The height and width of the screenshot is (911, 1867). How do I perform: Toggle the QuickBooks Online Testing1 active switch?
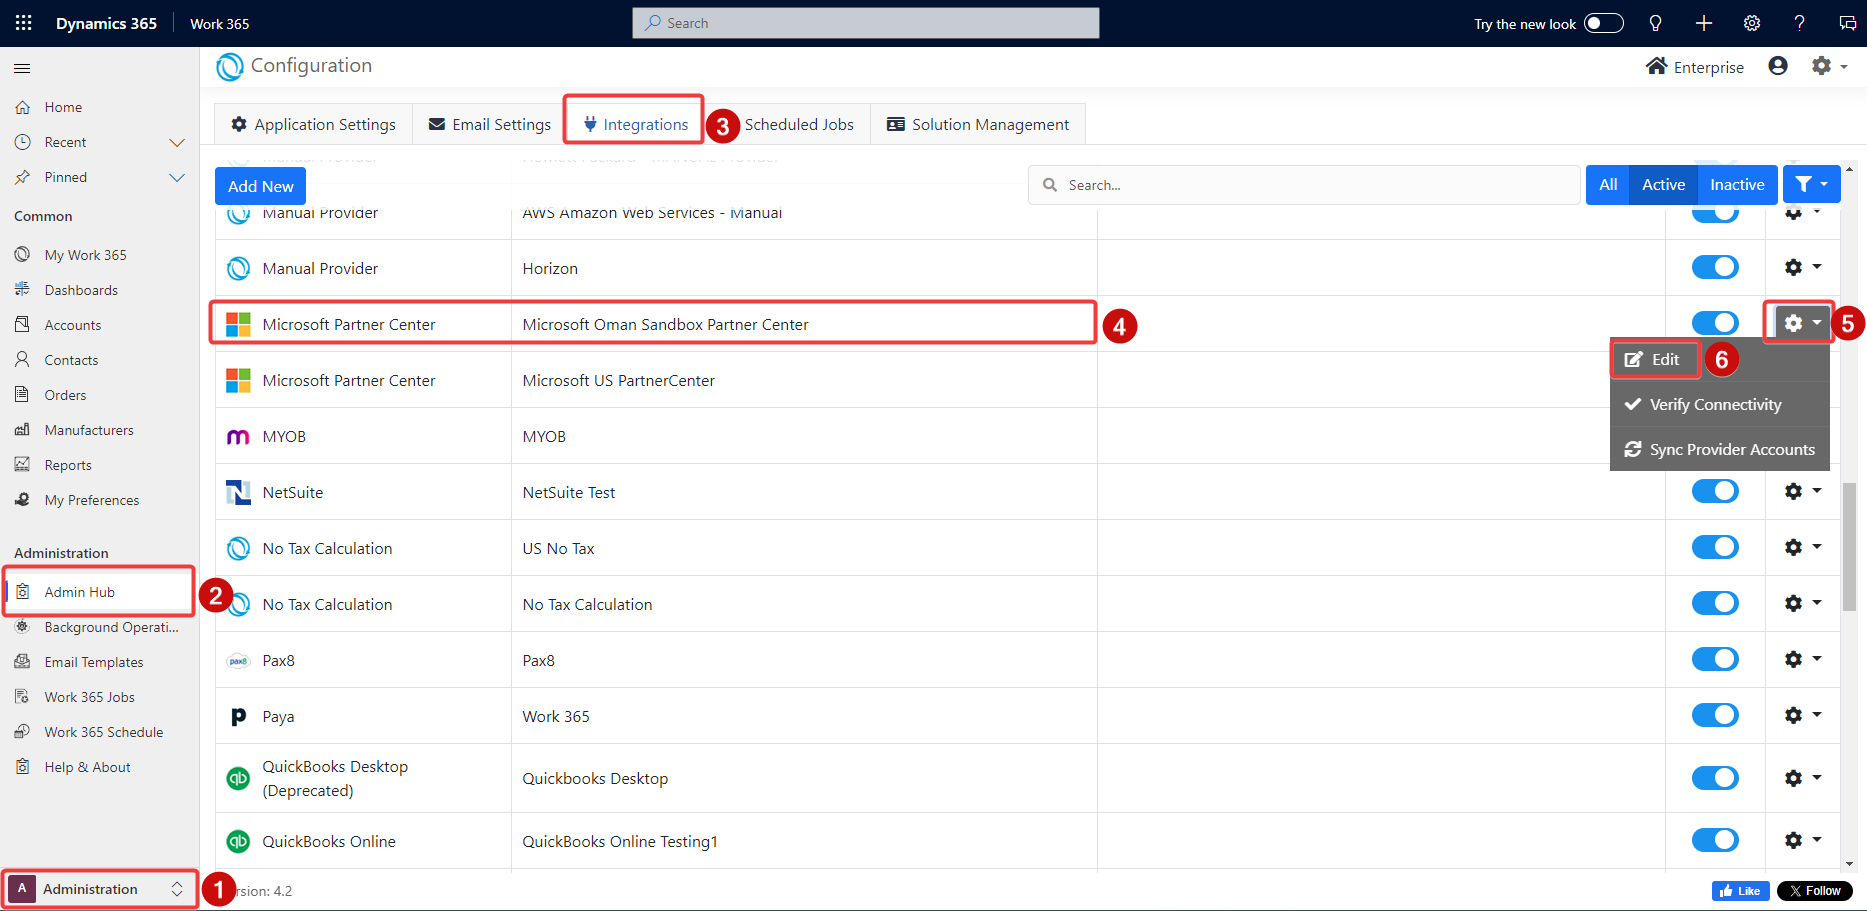click(x=1715, y=840)
